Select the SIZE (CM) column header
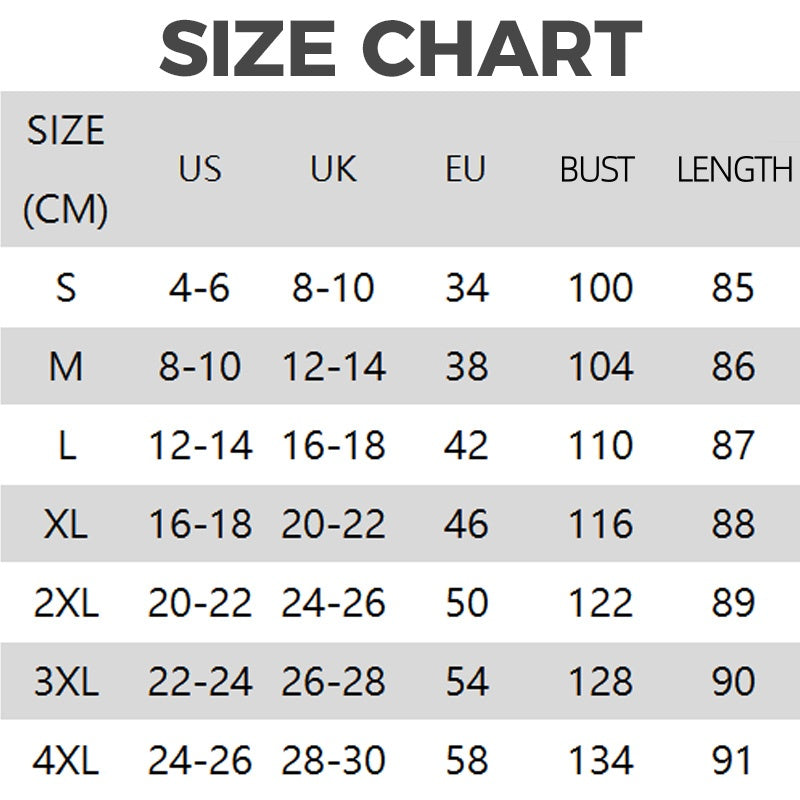This screenshot has width=800, height=800. 65,169
